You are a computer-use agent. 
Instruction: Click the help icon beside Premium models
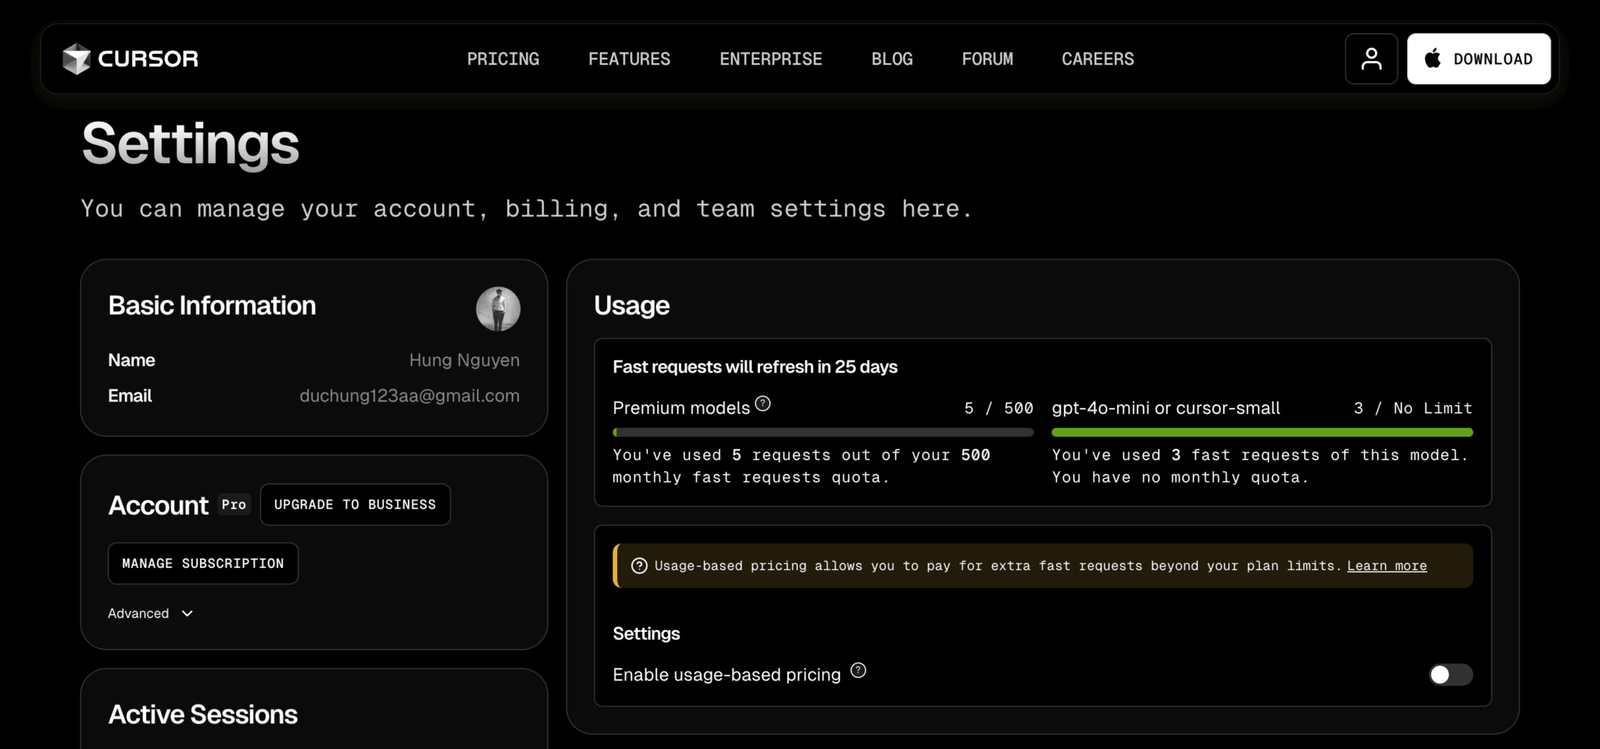[763, 404]
